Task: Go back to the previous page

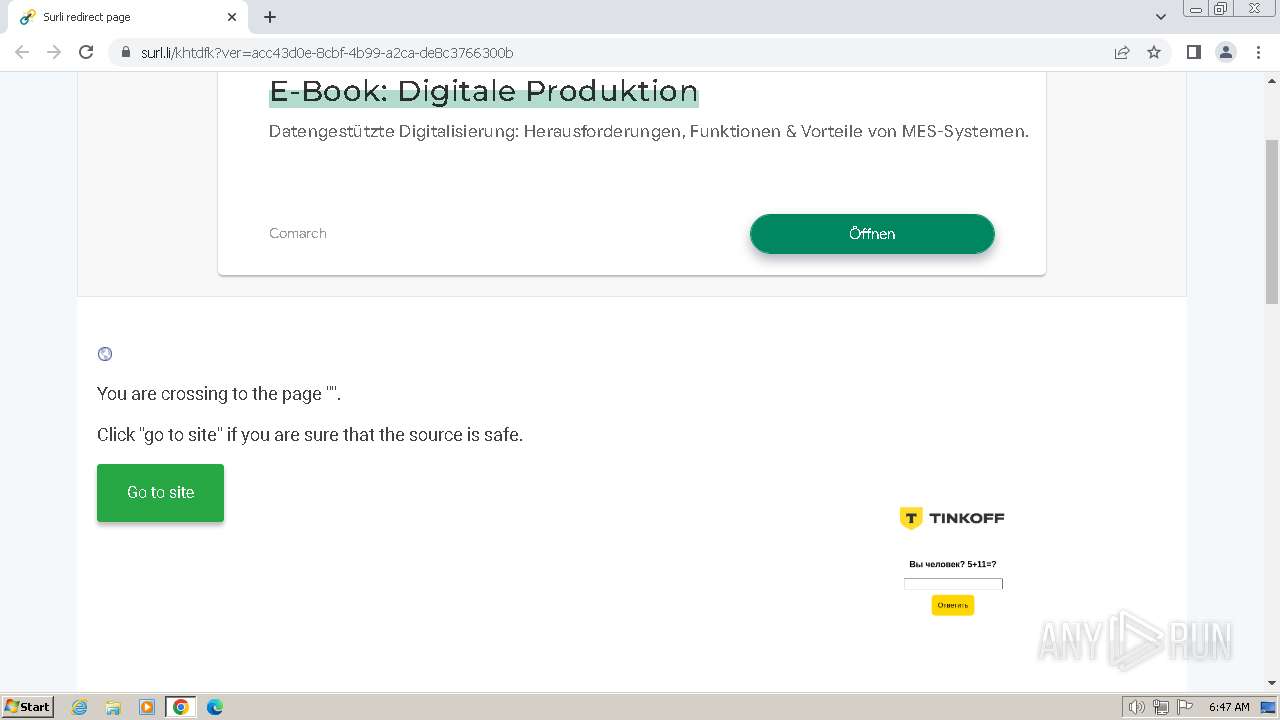Action: 22,52
